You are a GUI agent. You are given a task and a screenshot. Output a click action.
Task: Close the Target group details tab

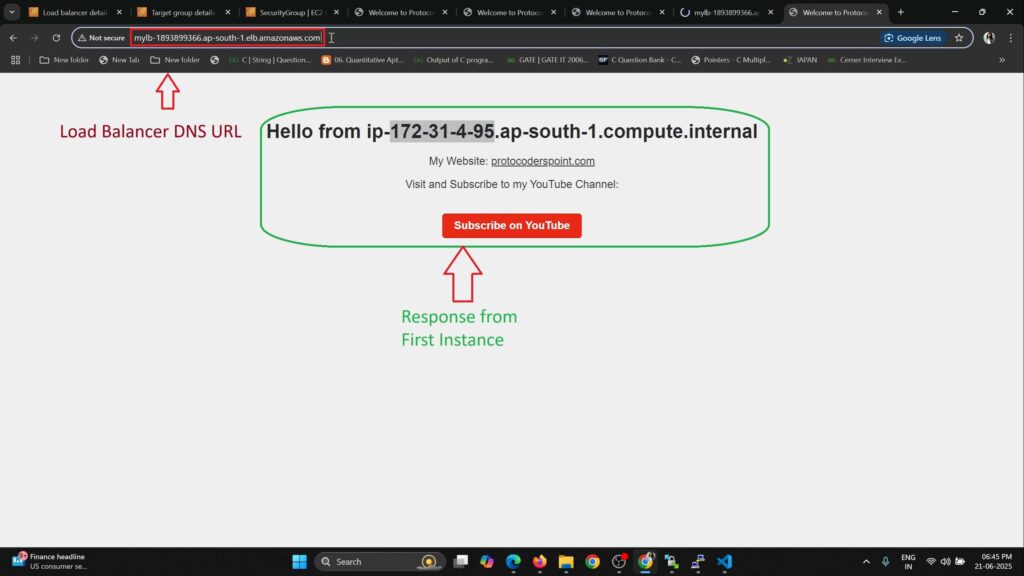[x=227, y=12]
